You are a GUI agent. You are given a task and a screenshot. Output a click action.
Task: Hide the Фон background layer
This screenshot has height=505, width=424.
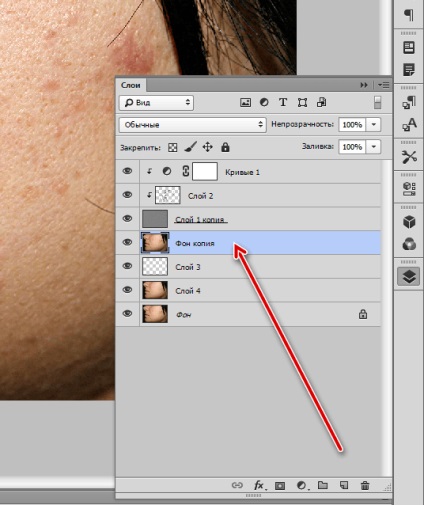(x=127, y=314)
